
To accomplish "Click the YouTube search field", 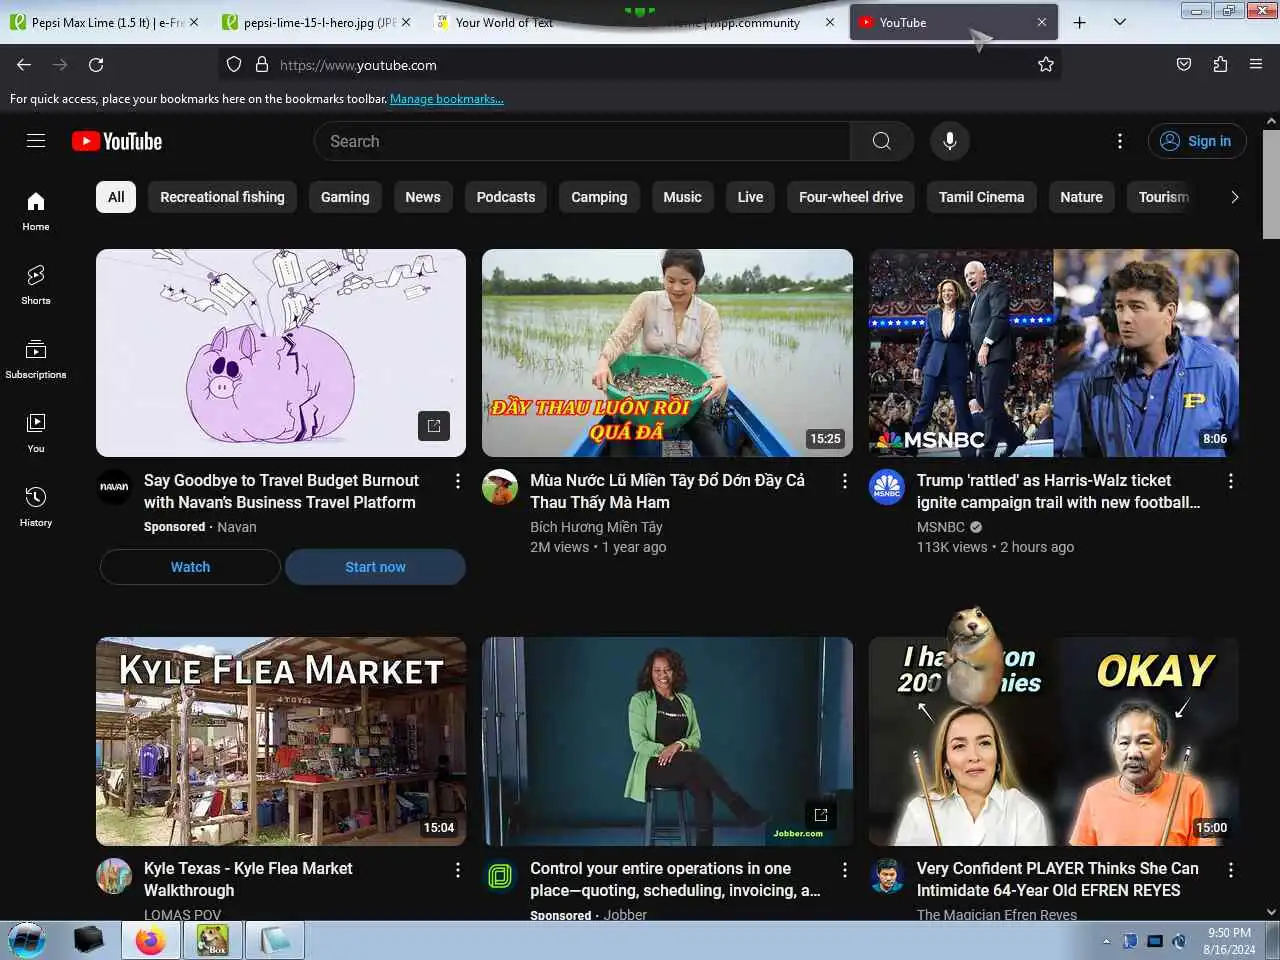I will tap(582, 141).
